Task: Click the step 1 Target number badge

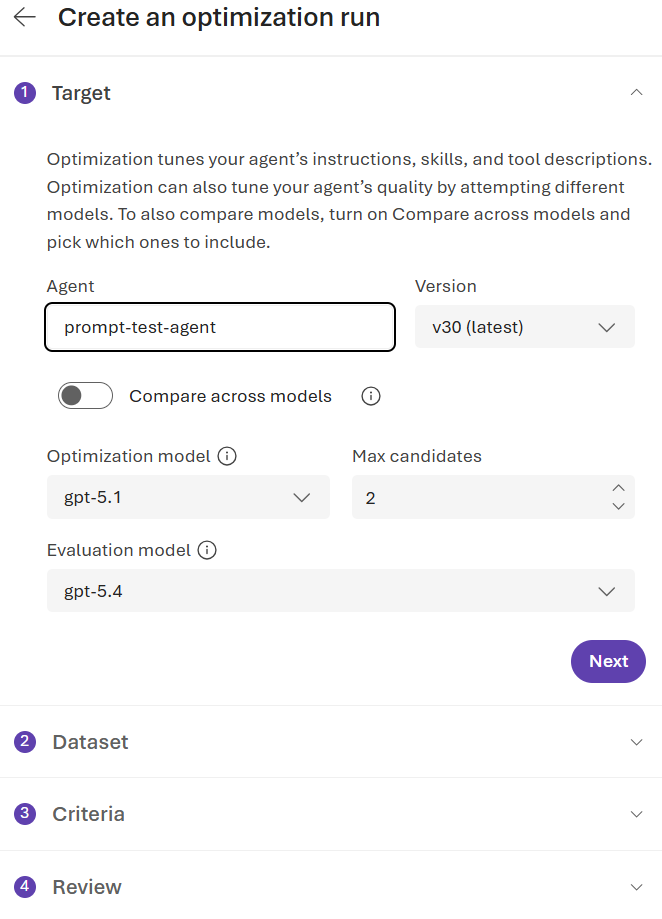Action: [25, 93]
